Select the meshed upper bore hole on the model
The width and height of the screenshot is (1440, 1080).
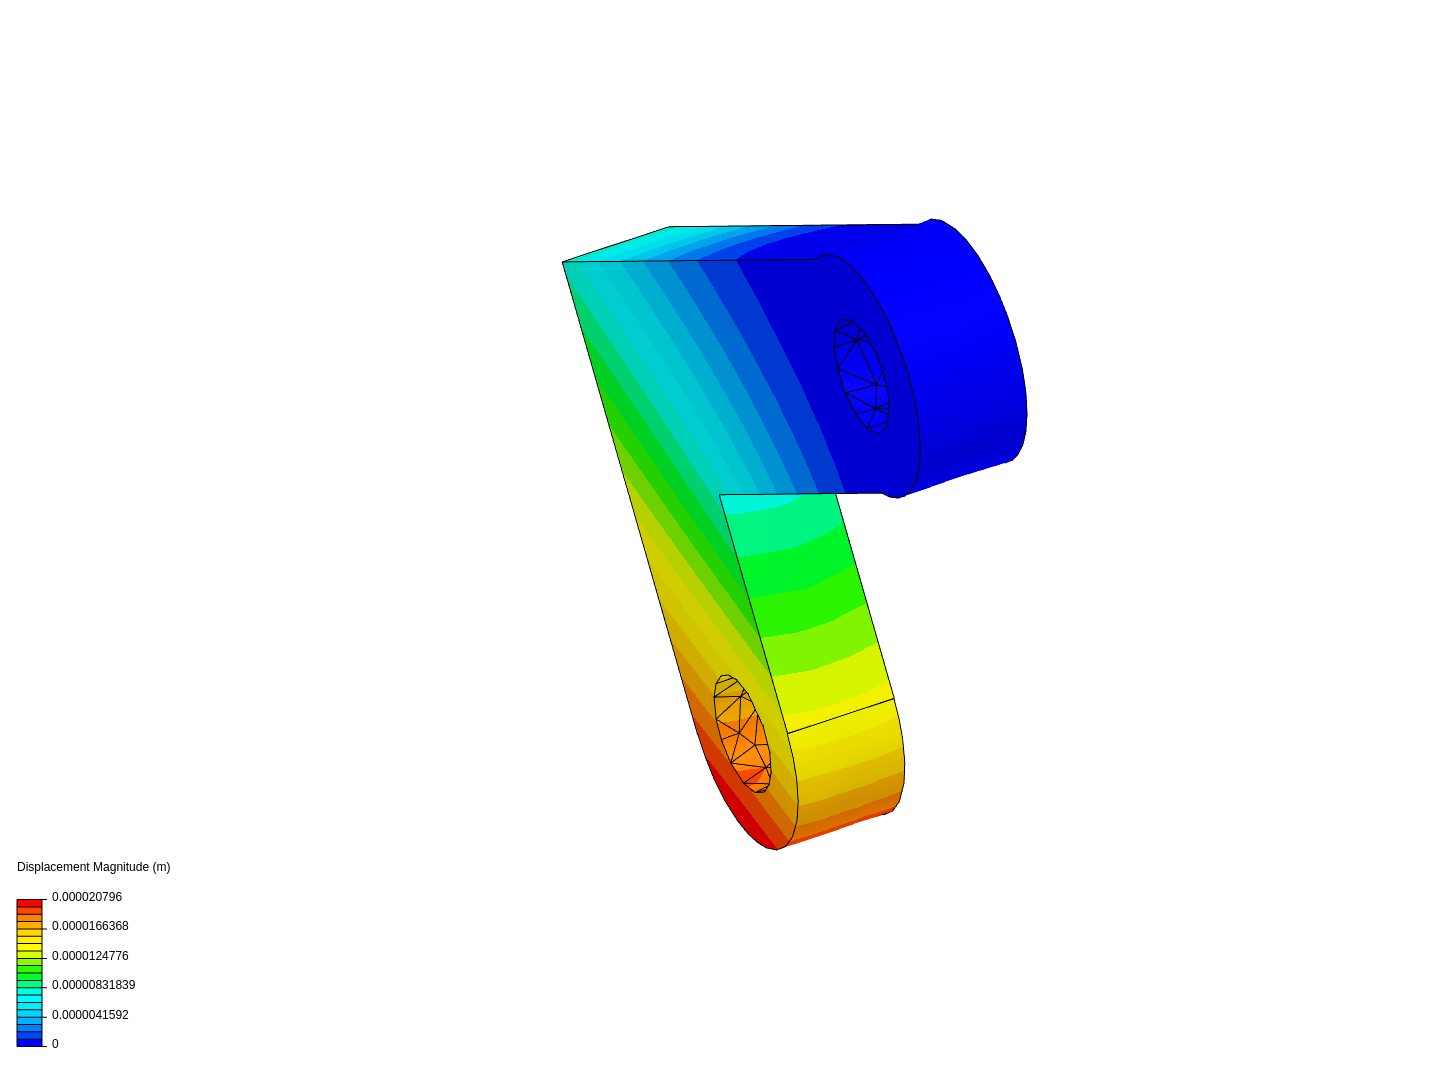click(861, 376)
